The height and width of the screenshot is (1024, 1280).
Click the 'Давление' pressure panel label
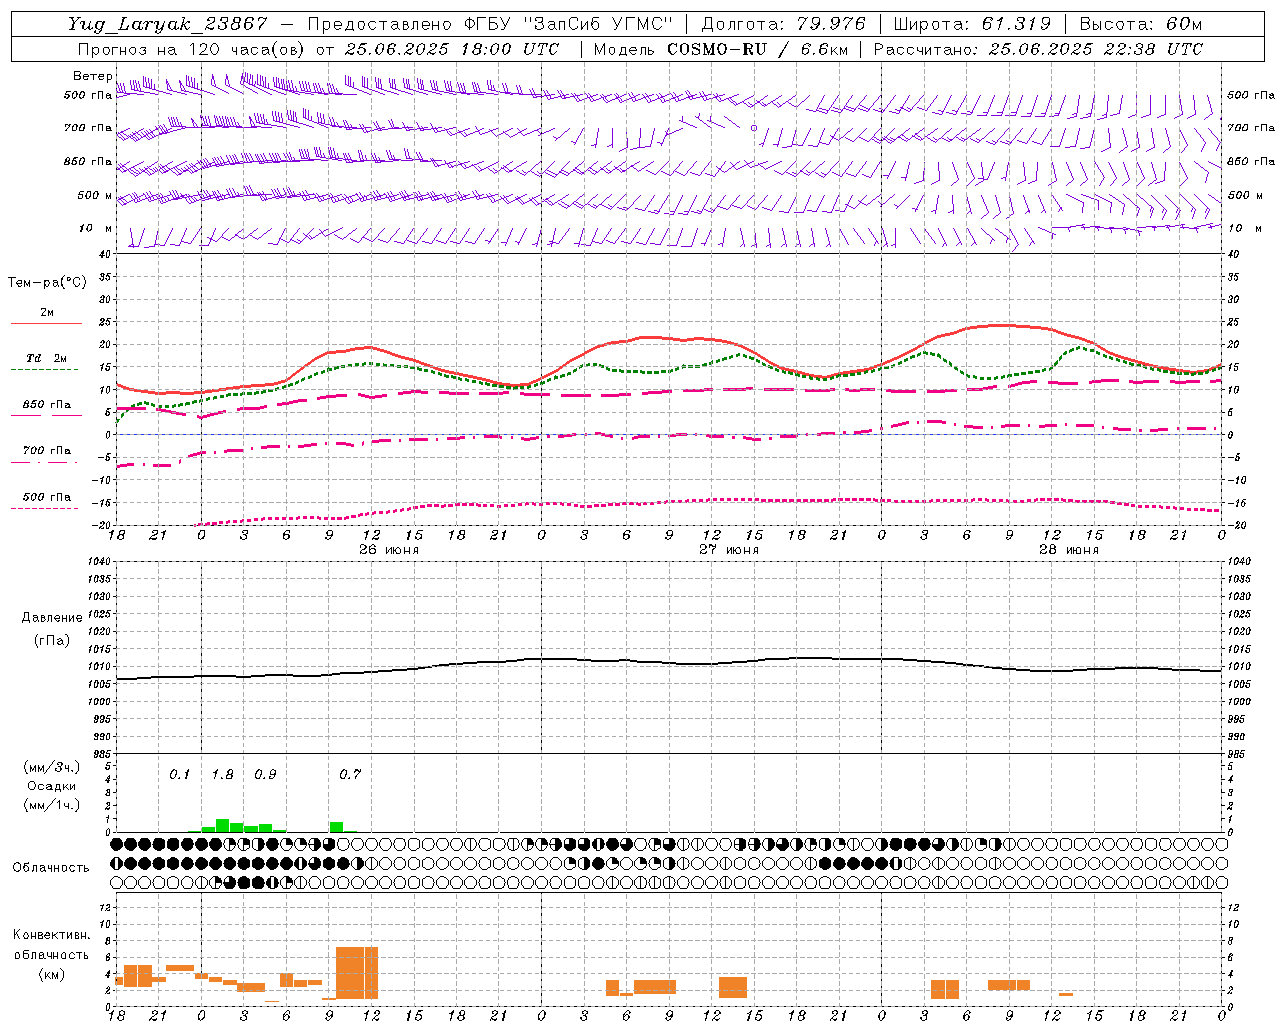click(x=52, y=618)
